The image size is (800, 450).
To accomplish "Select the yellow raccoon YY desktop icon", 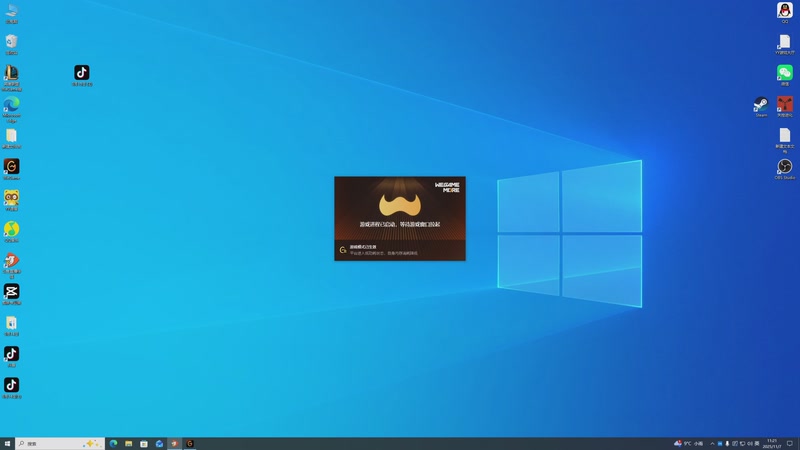I will point(11,198).
